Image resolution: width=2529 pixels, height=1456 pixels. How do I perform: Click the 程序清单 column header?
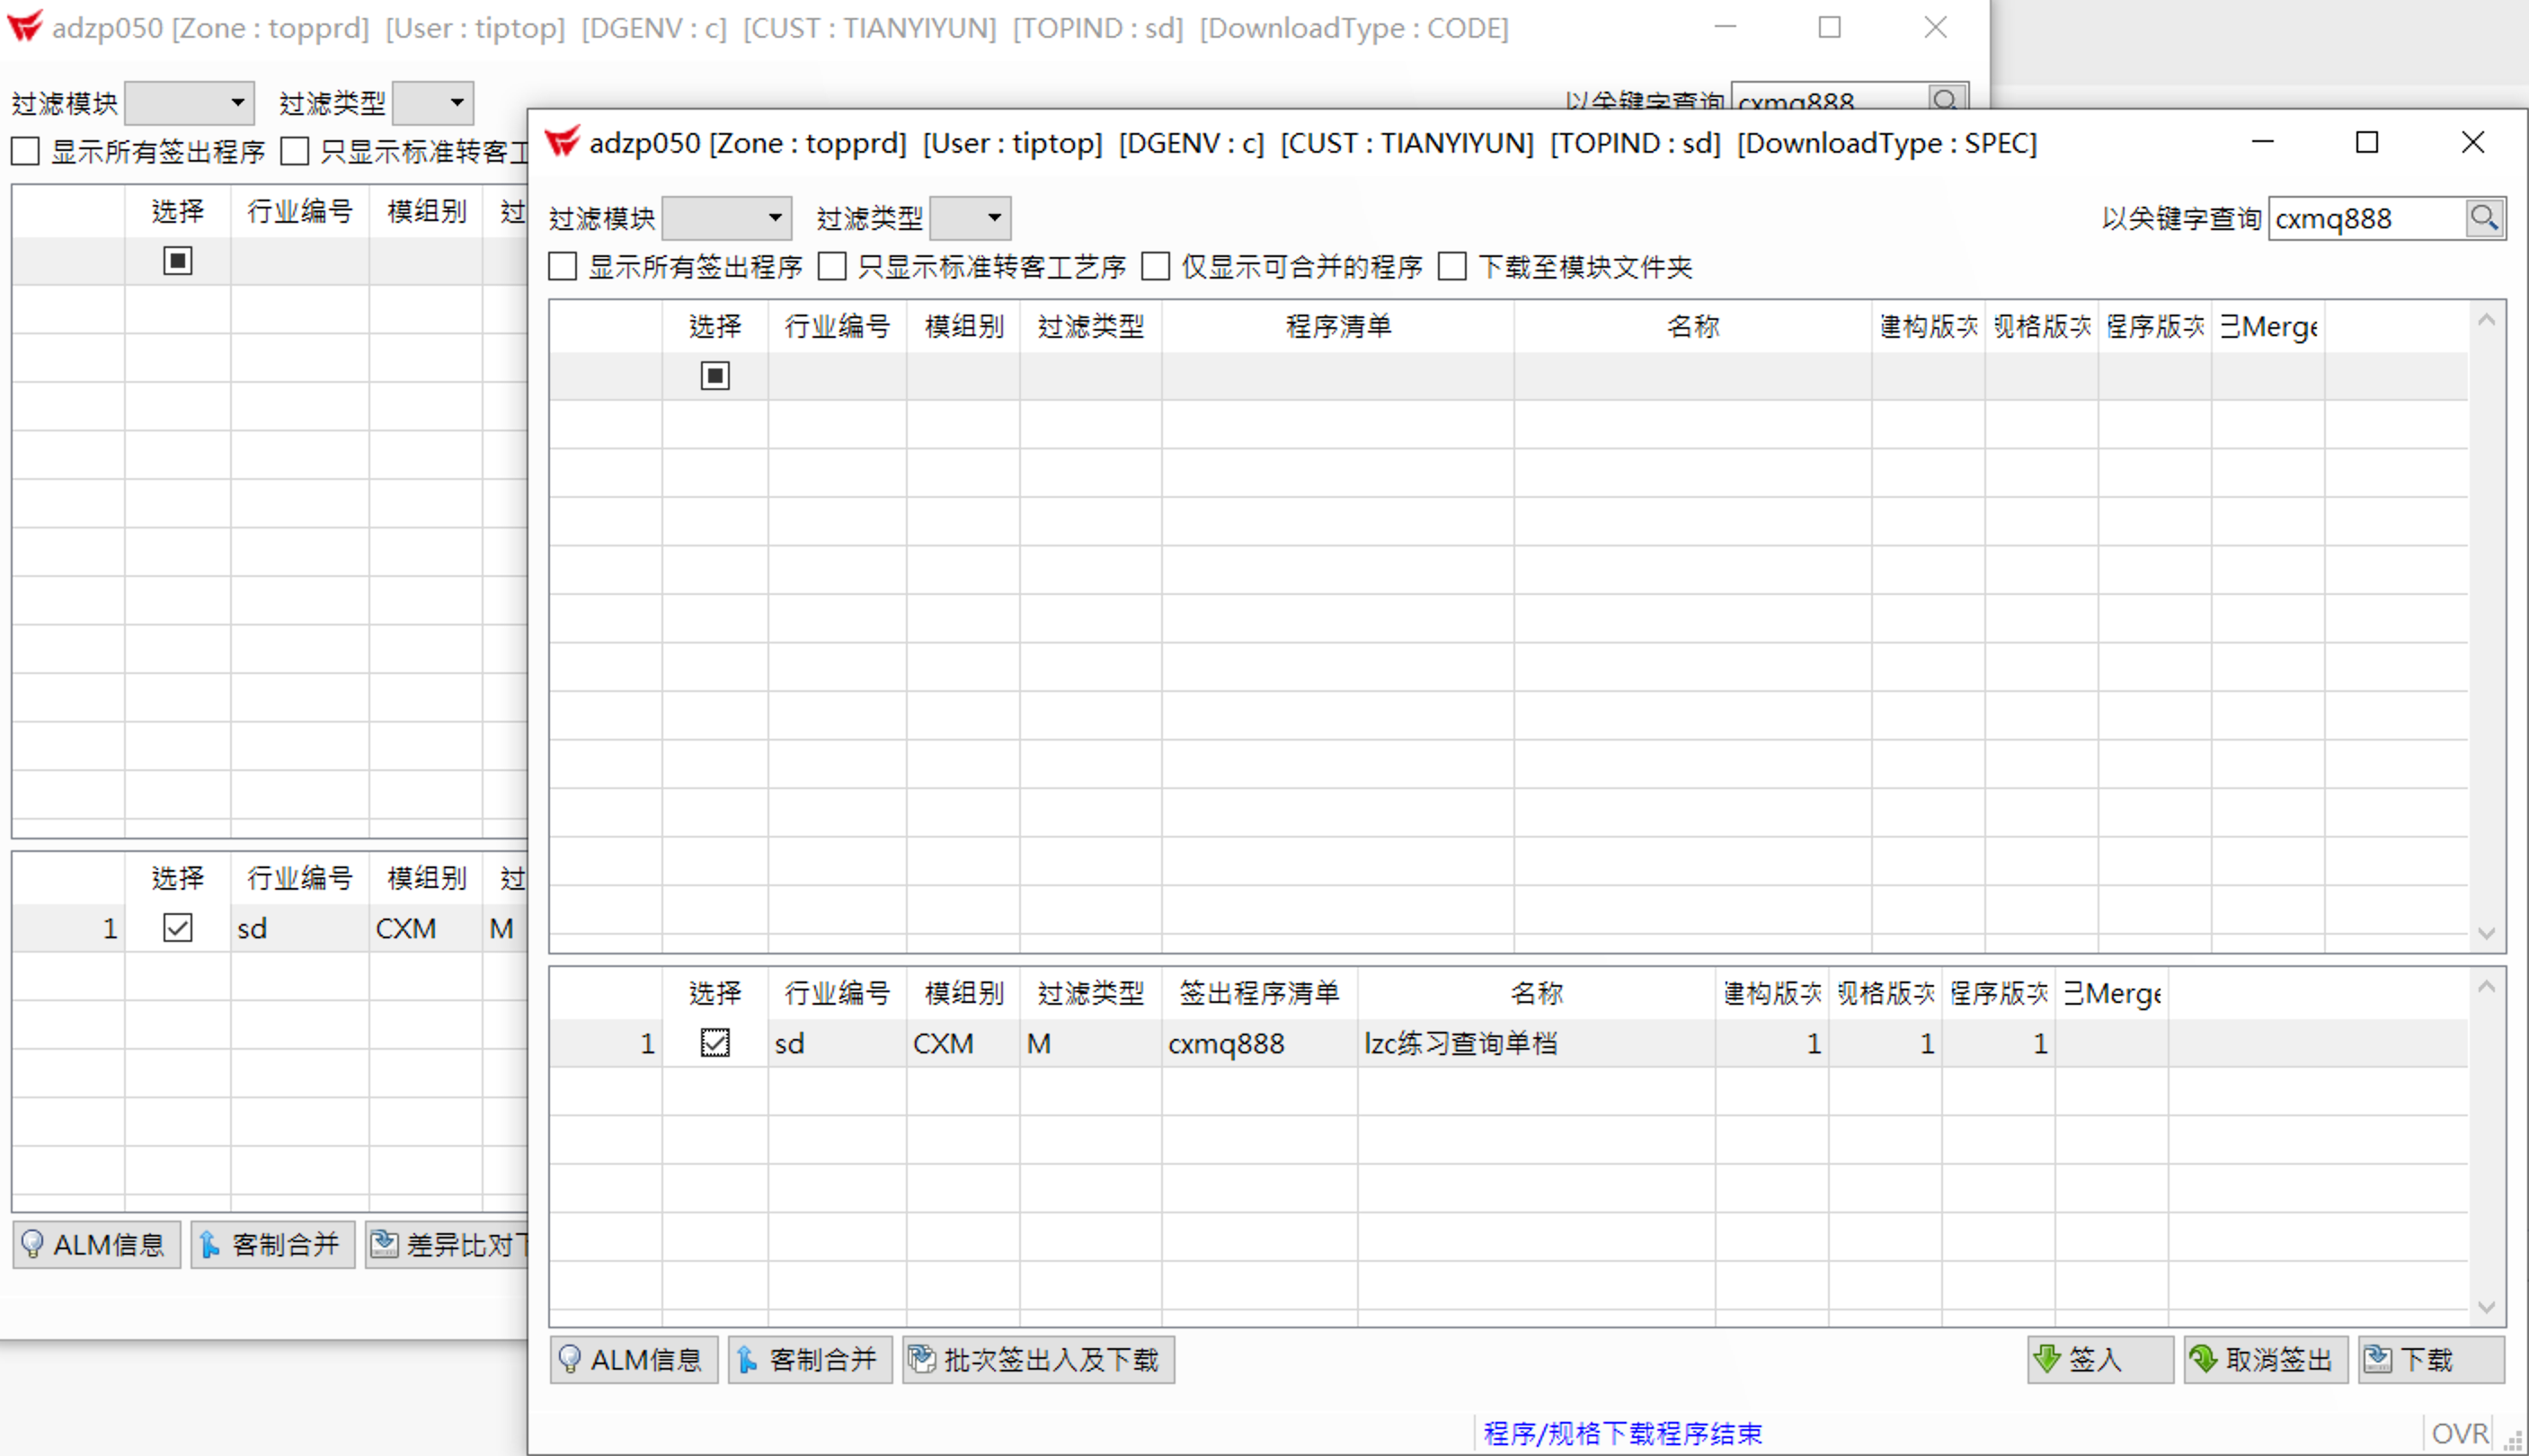(x=1337, y=326)
